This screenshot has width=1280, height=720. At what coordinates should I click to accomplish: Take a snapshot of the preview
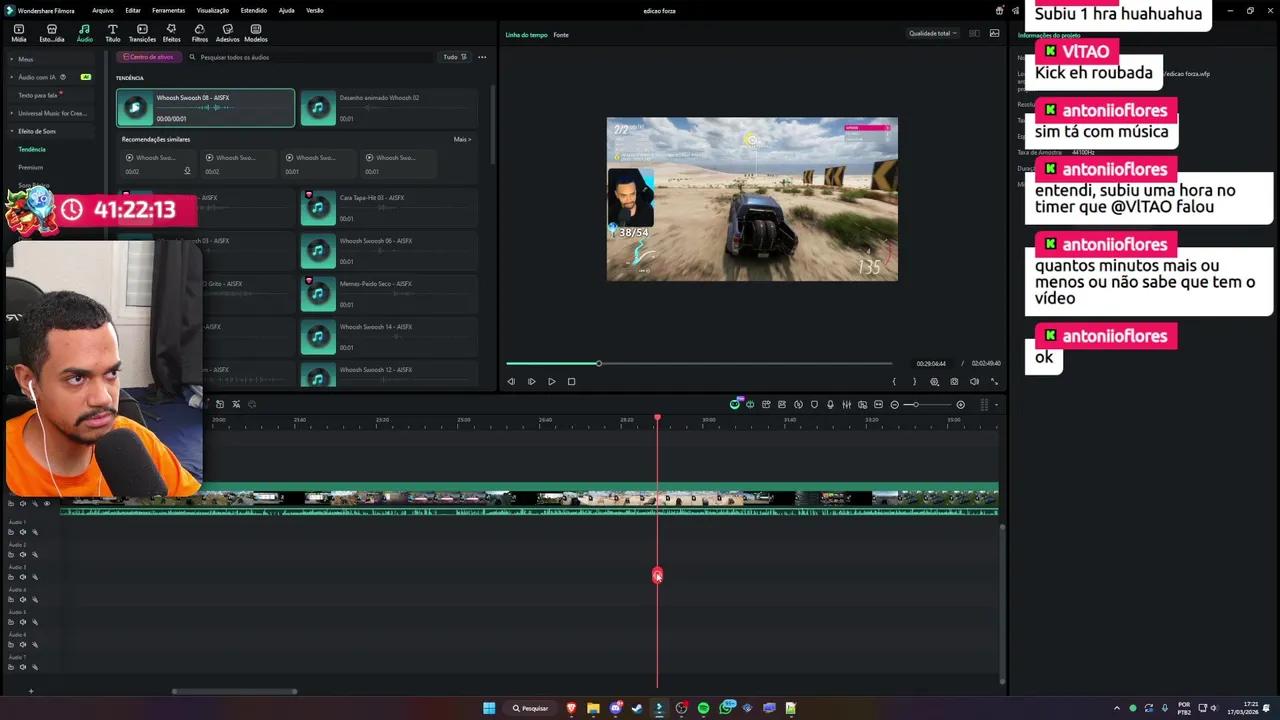click(954, 381)
